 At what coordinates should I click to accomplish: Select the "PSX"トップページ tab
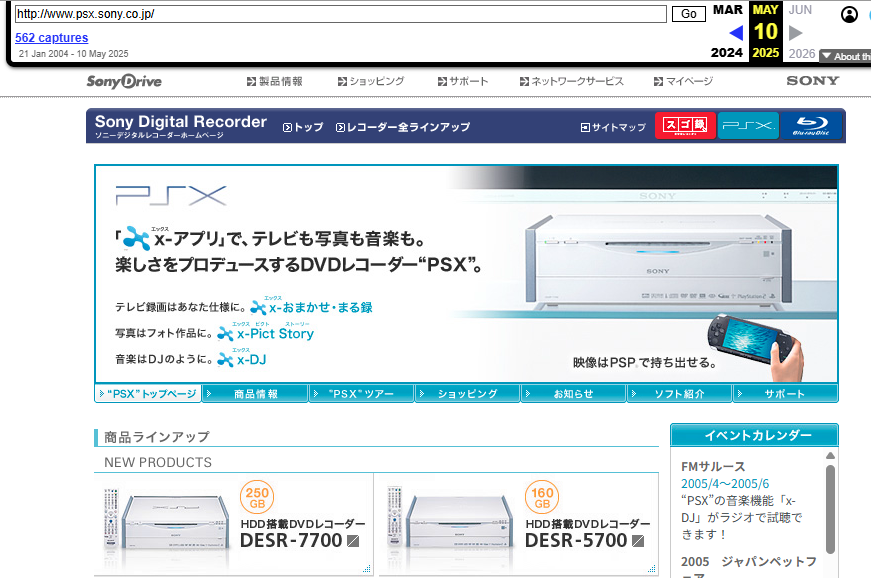tap(148, 394)
